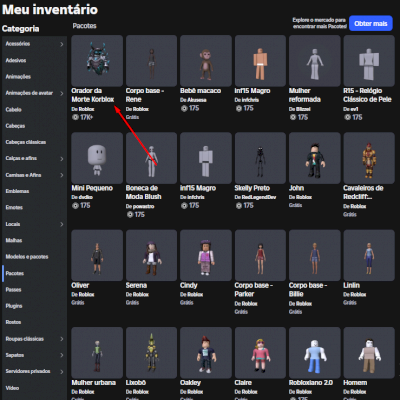Viewport: 400px width, 400px height.
Task: Expand the Servidores privados chevron
Action: point(62,371)
